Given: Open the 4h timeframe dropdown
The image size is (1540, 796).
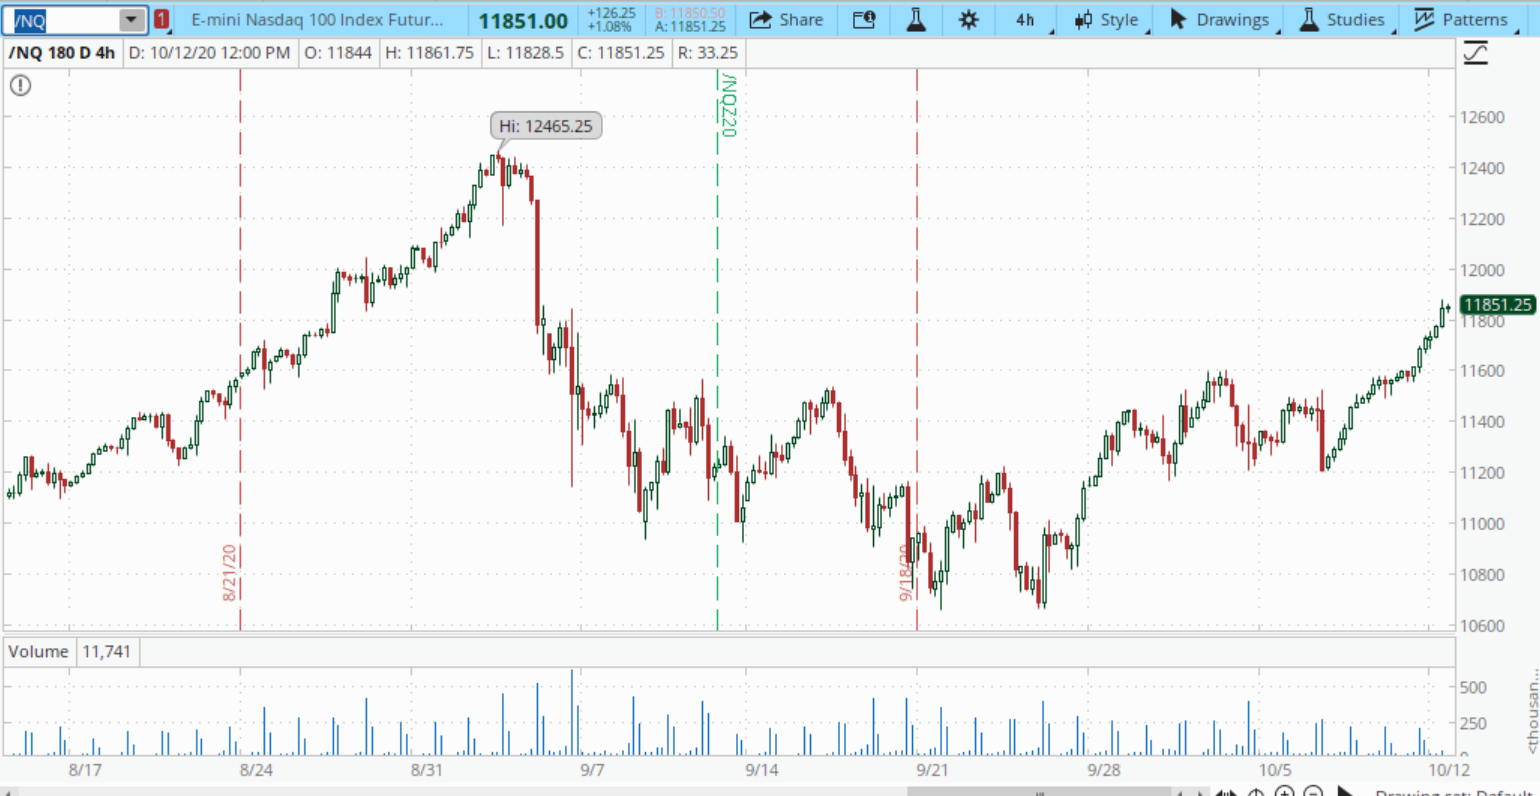Looking at the screenshot, I should (1026, 20).
